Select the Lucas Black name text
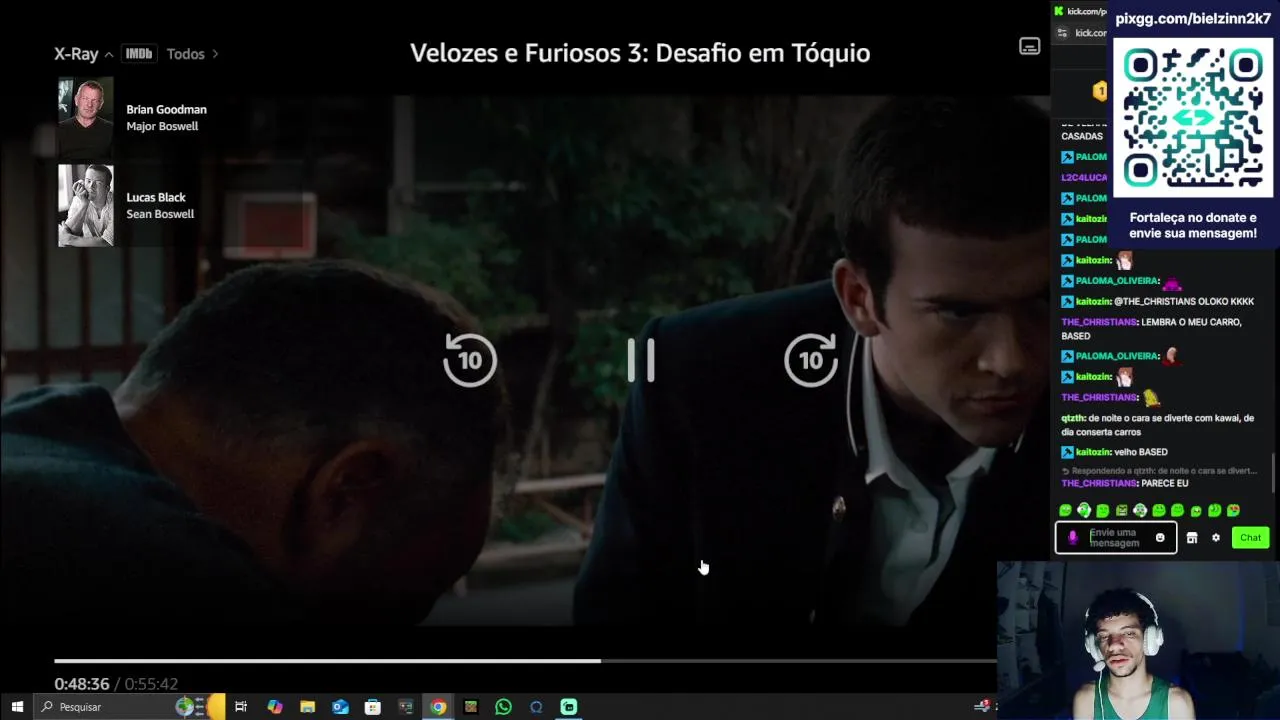 [x=156, y=198]
